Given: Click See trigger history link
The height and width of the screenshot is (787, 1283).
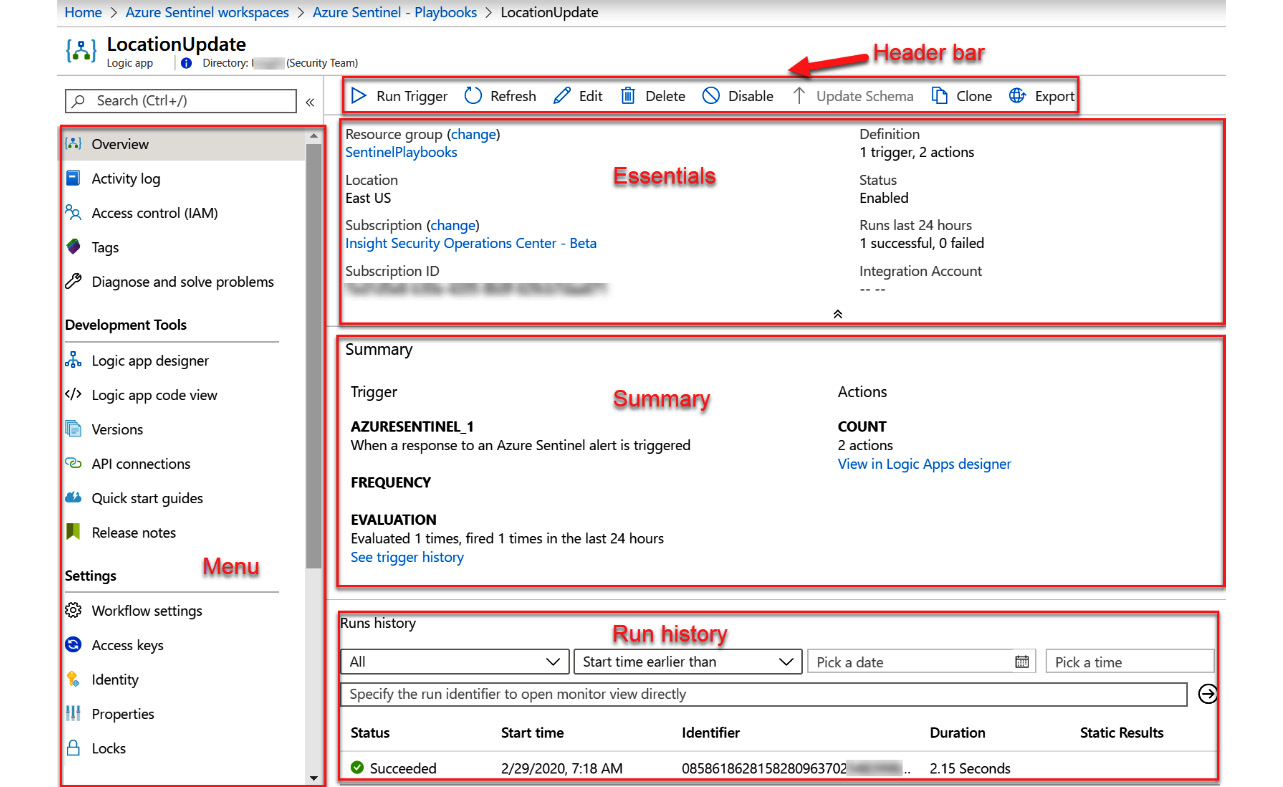Looking at the screenshot, I should [407, 557].
